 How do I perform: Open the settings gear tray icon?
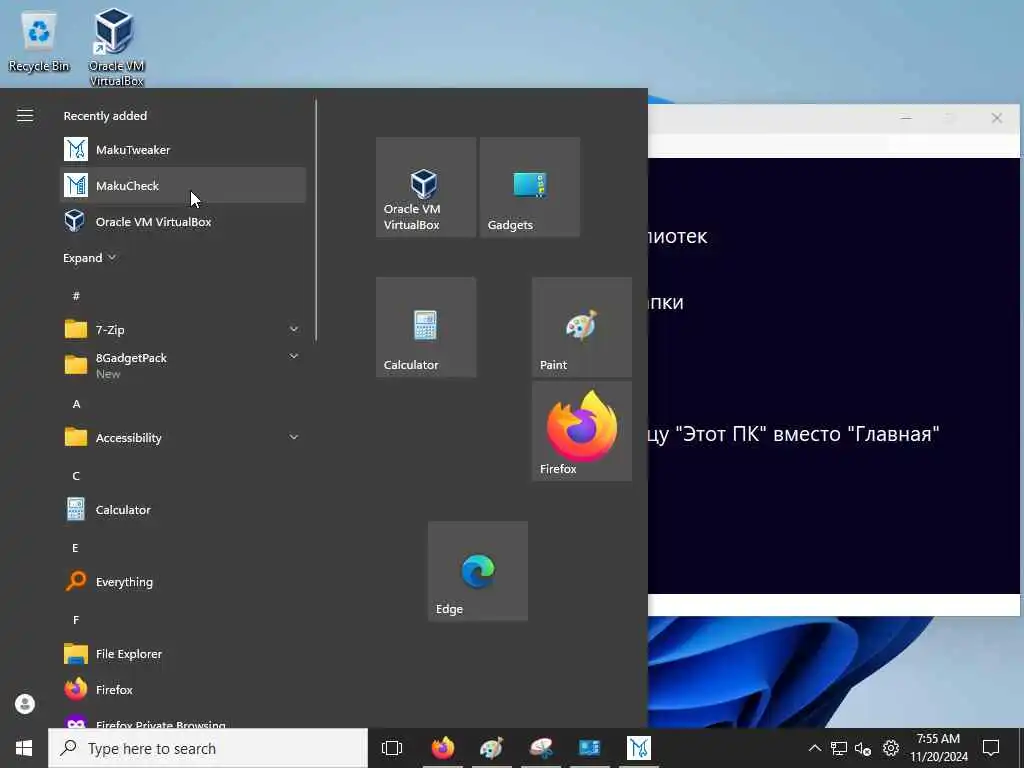(x=891, y=748)
